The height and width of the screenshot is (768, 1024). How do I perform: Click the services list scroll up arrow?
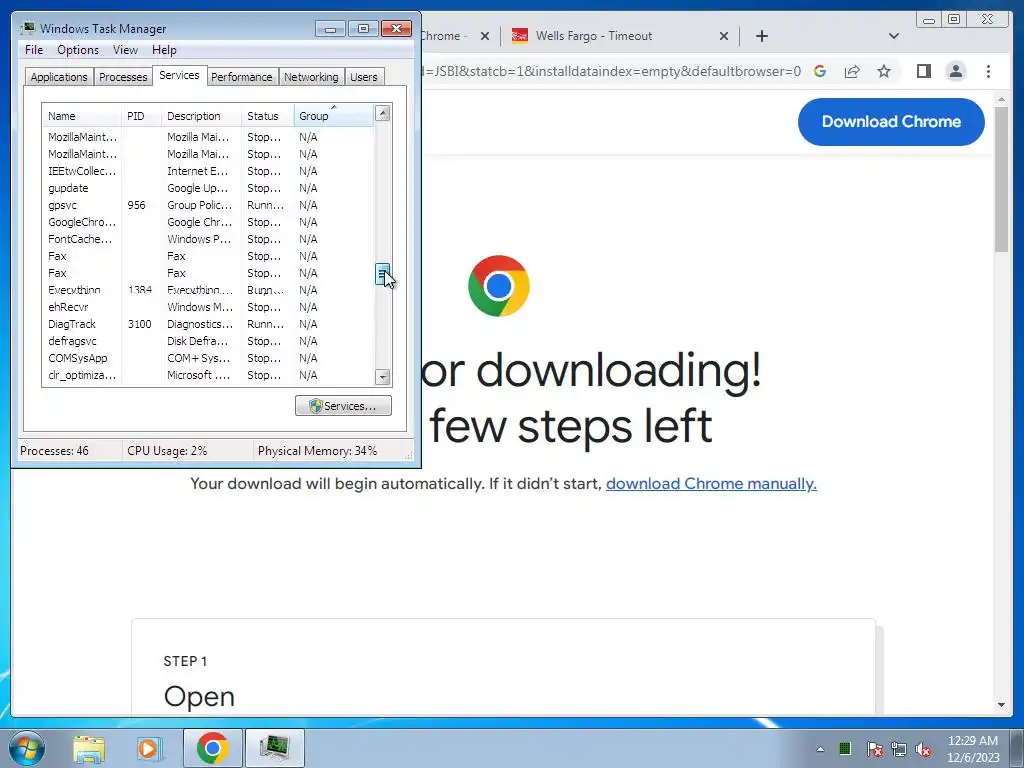[383, 114]
